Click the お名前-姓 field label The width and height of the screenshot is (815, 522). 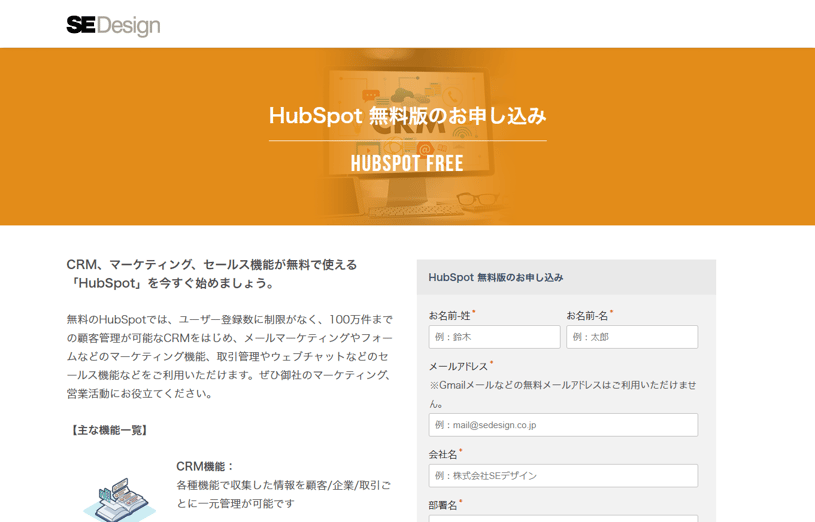point(450,316)
